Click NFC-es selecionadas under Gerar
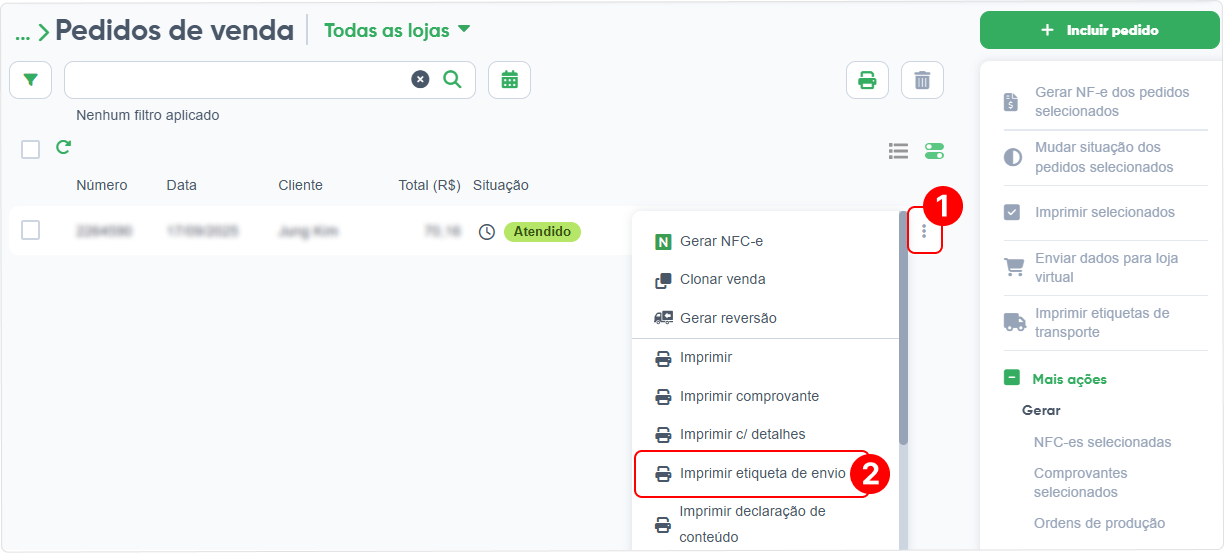This screenshot has width=1224, height=553. click(1102, 442)
